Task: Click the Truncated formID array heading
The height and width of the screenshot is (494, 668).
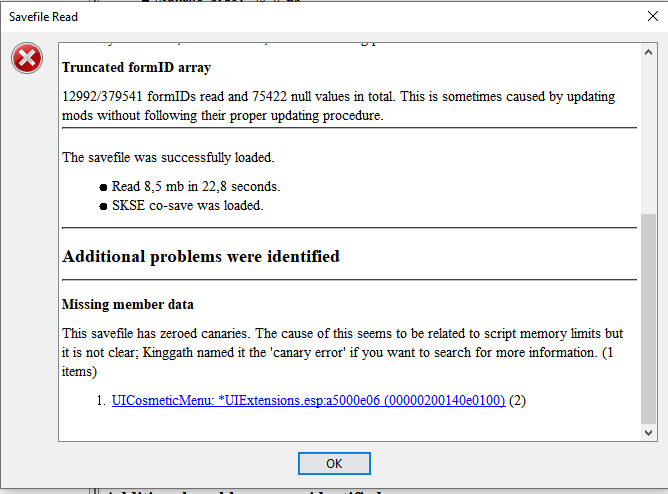Action: click(136, 67)
